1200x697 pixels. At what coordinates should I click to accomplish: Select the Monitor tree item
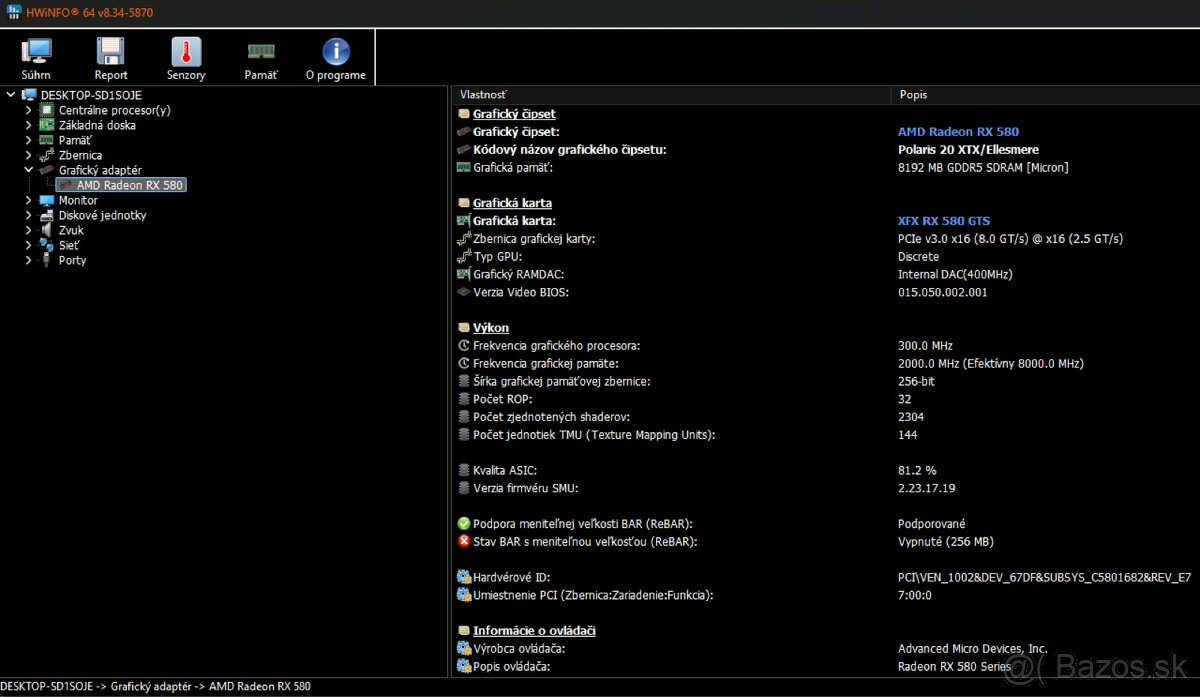pos(78,200)
